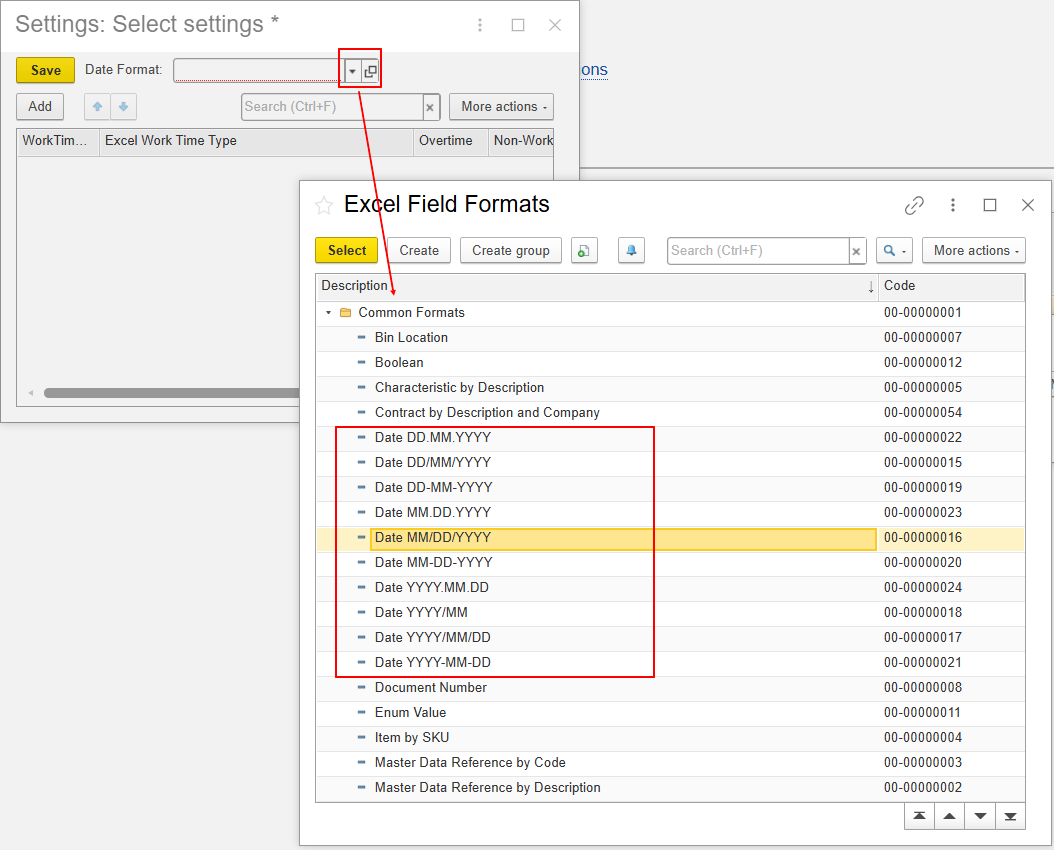Copy link via chain icon in Excel Field Formats
1054x850 pixels.
(914, 205)
